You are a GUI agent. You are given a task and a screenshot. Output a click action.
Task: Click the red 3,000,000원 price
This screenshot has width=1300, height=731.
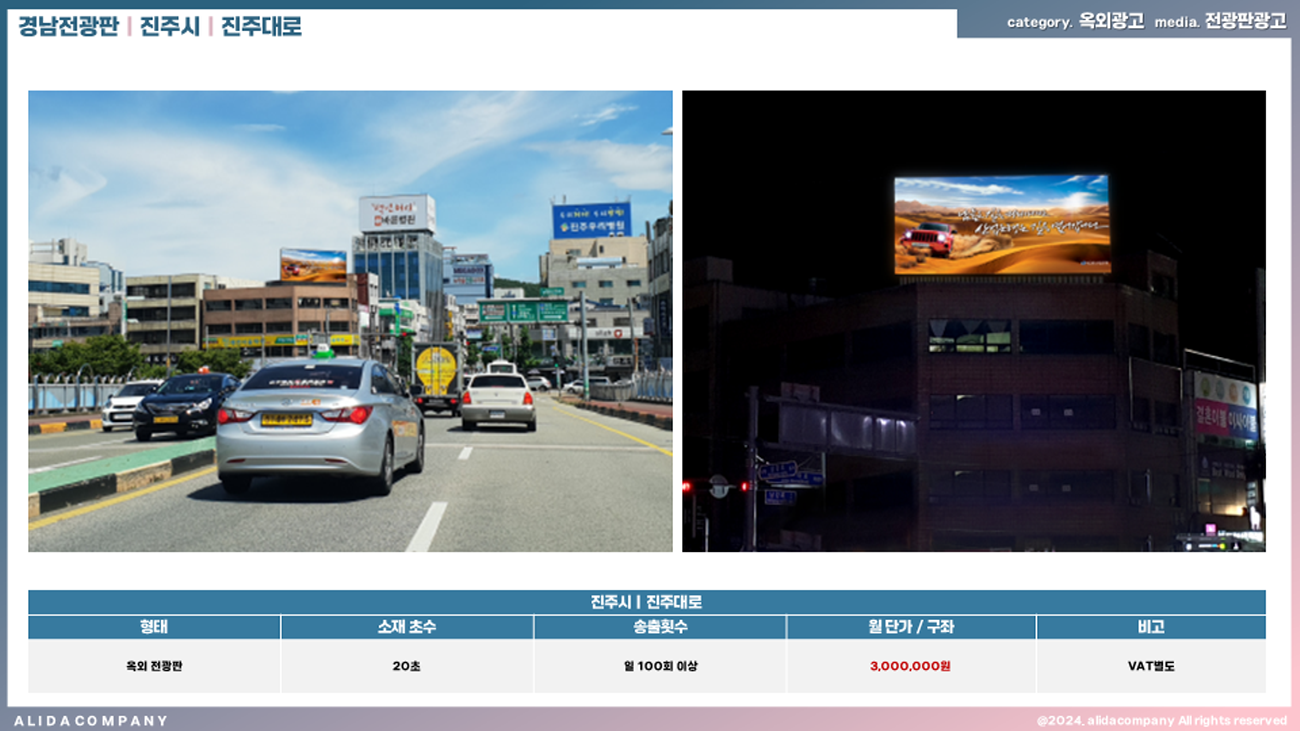pos(911,666)
